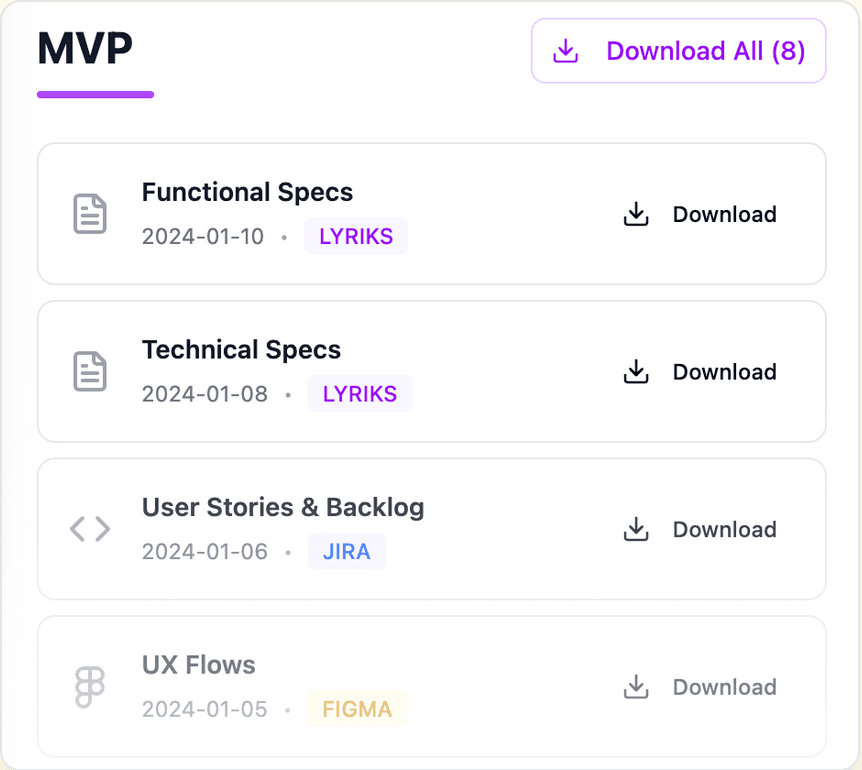
Task: Click download arrow icon for User Stories
Action: [636, 529]
